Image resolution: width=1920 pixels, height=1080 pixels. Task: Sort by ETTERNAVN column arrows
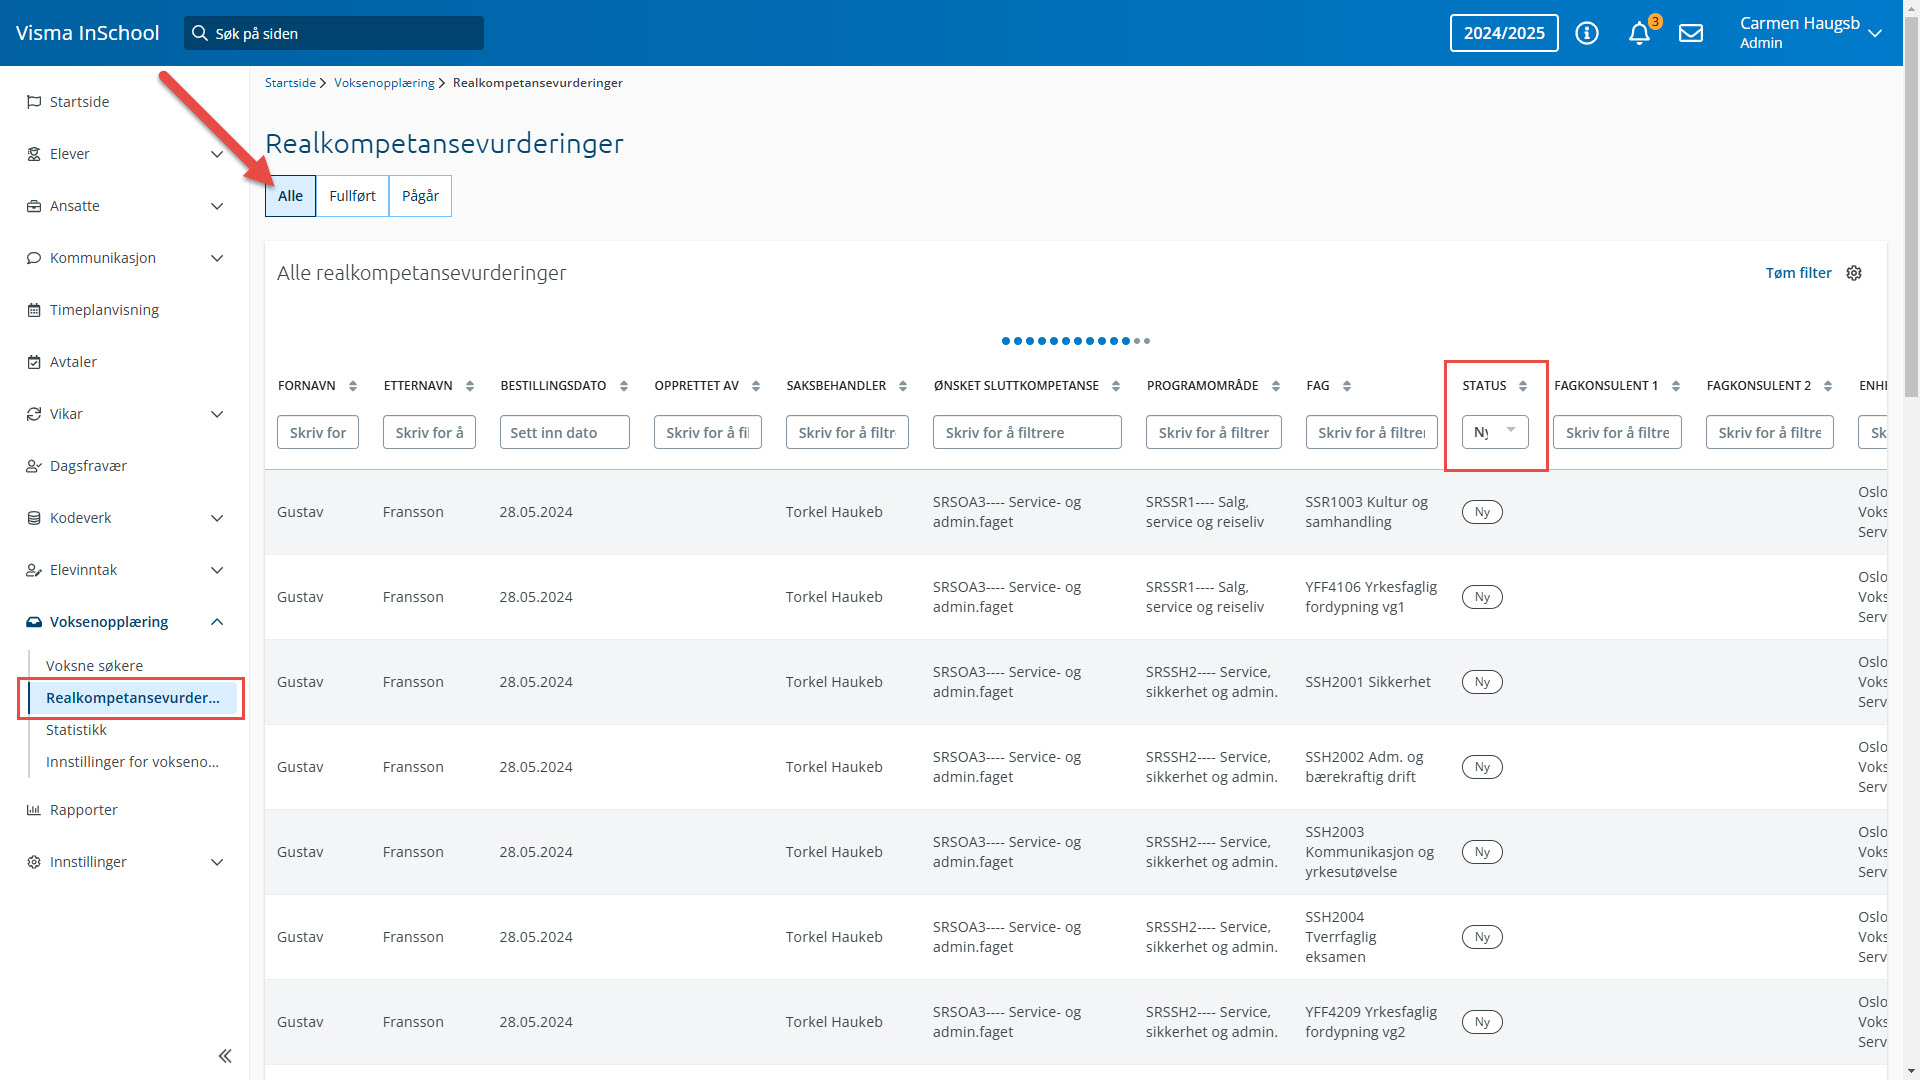470,386
